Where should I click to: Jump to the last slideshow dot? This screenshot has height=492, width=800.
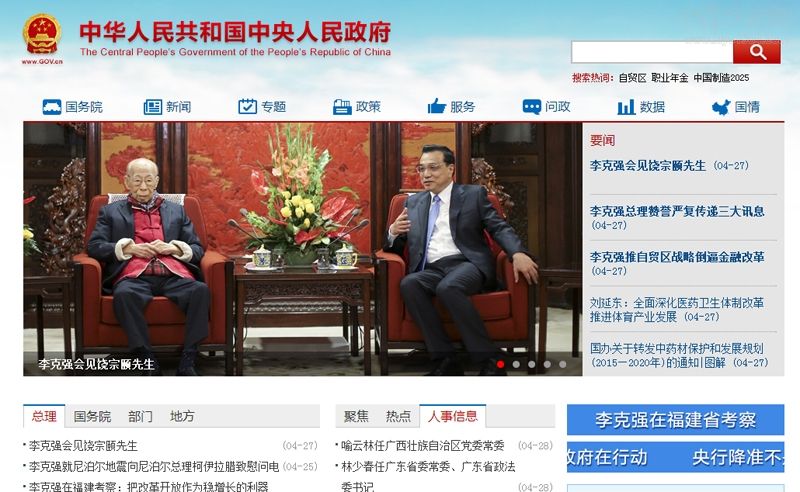click(x=562, y=364)
